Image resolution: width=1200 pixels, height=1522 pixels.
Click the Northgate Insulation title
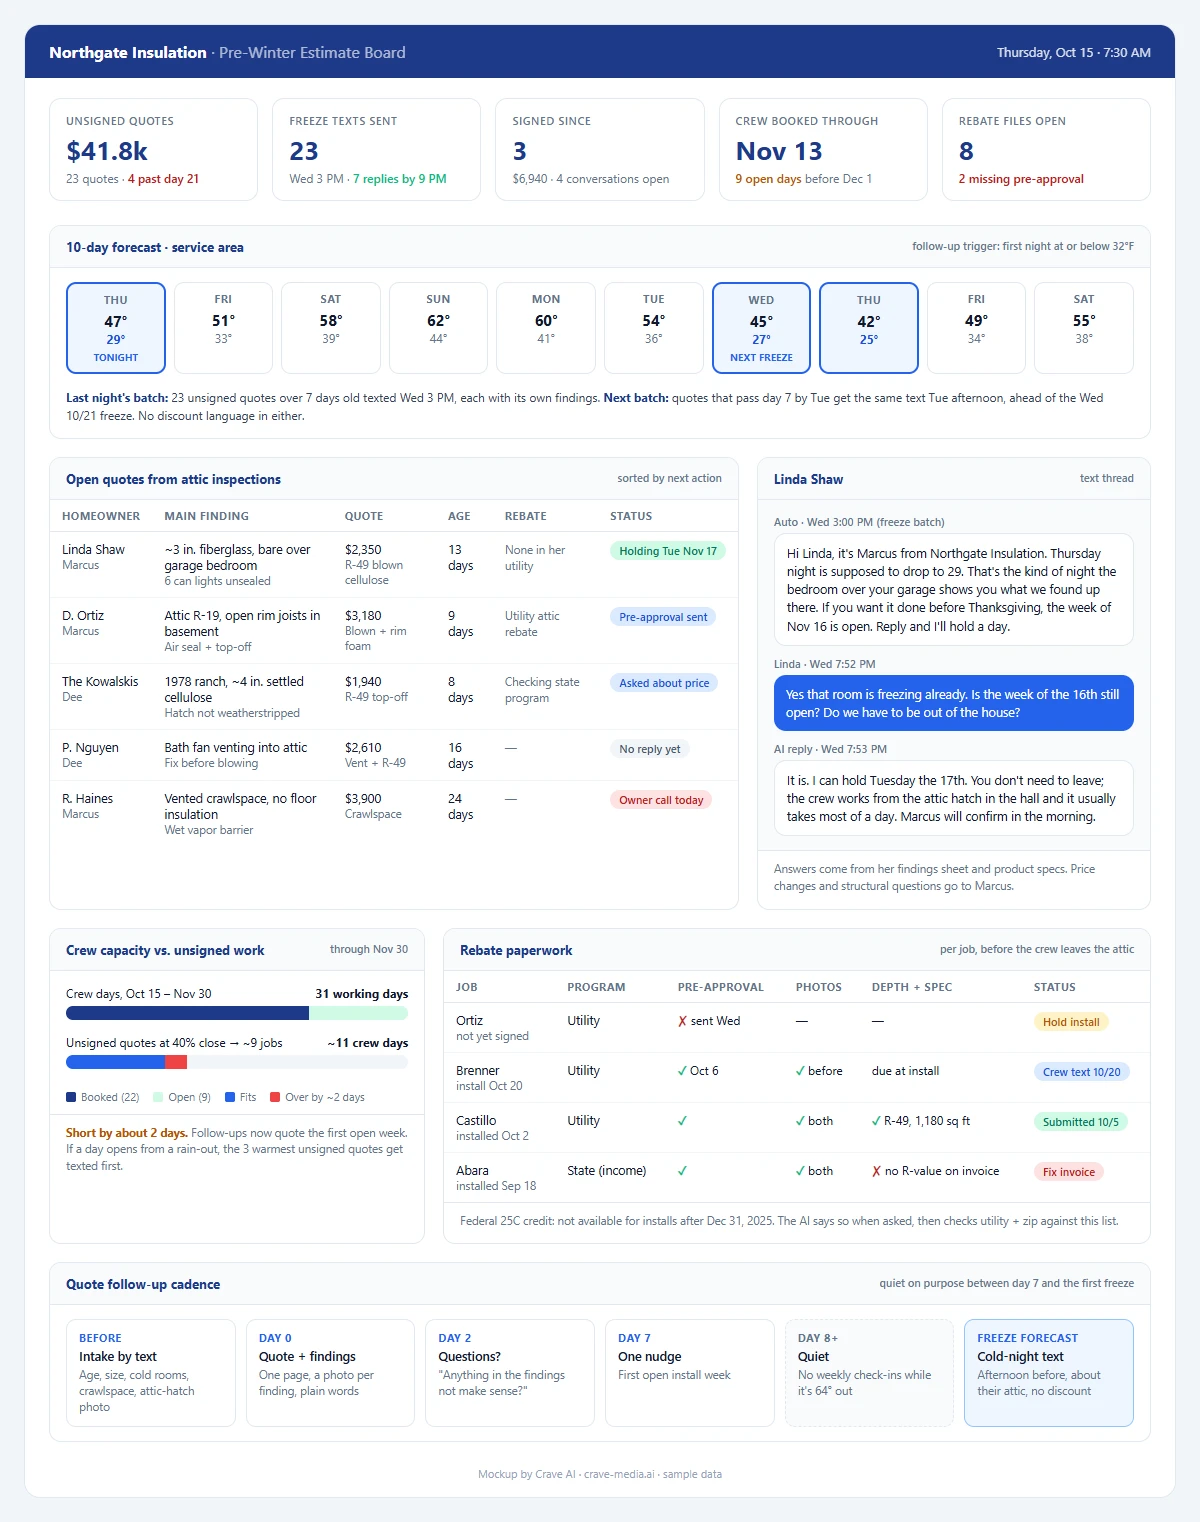coord(128,52)
